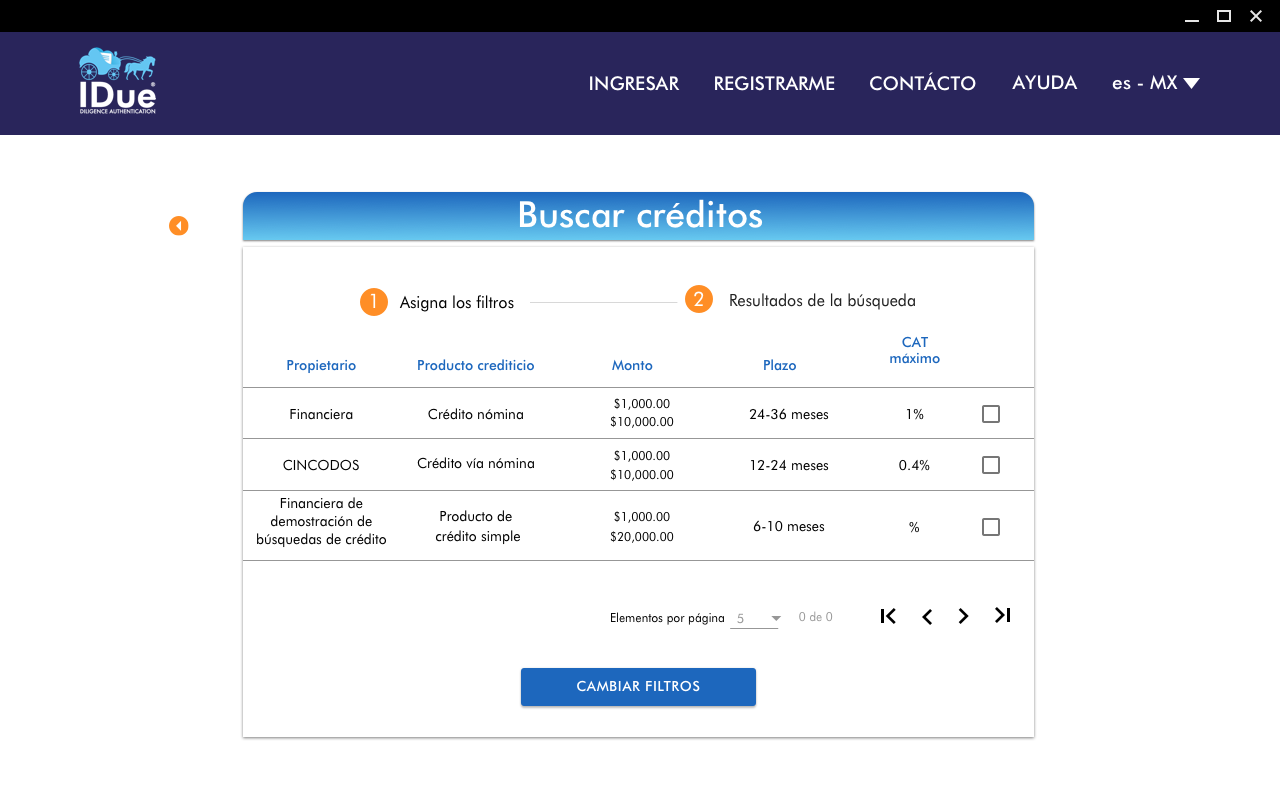The width and height of the screenshot is (1280, 794).
Task: Open the AYUDA help link
Action: tap(1044, 83)
